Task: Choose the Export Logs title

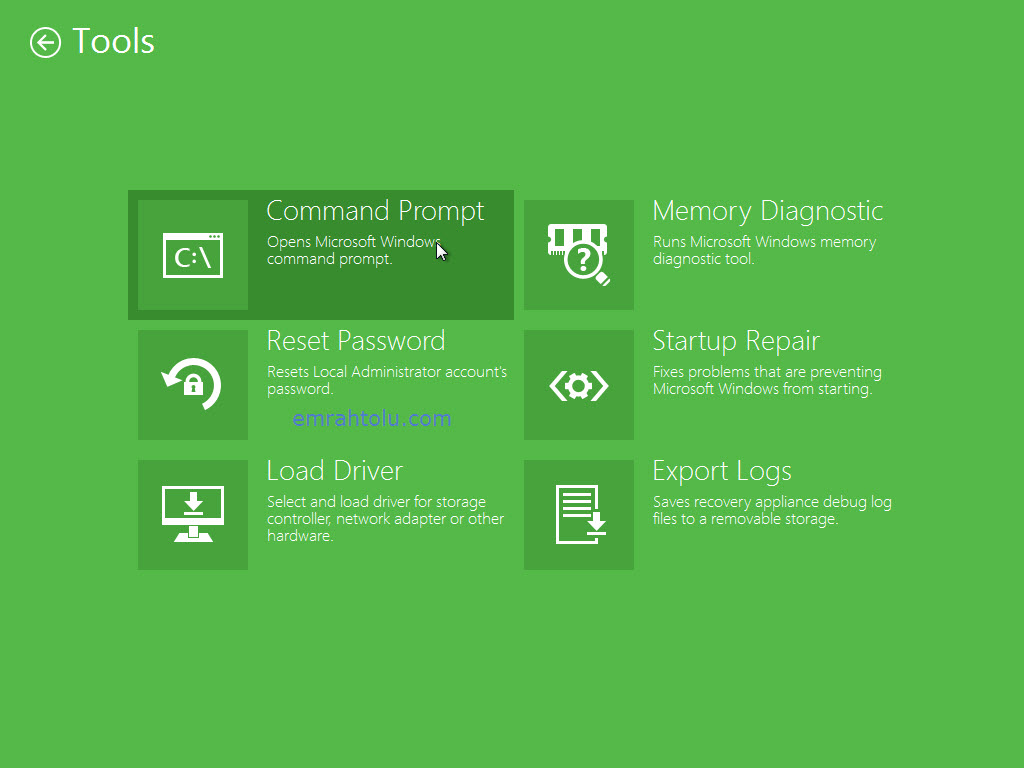Action: click(x=722, y=472)
